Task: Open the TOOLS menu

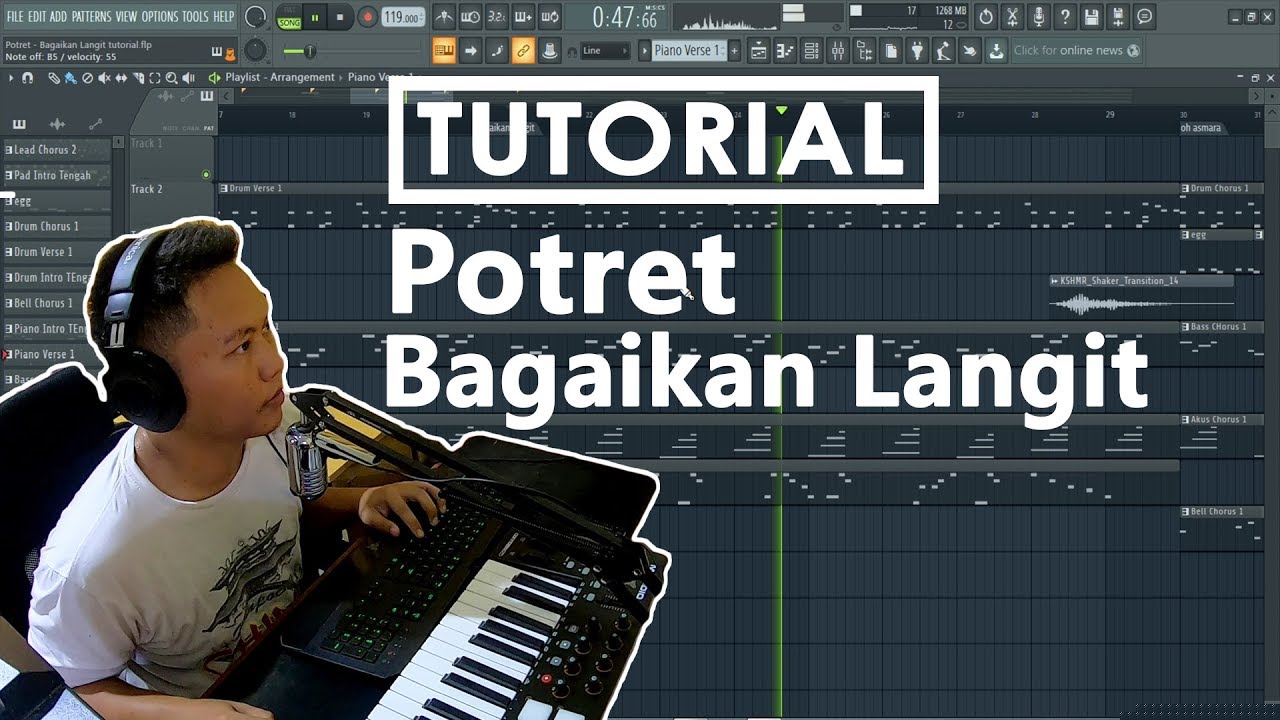Action: (195, 17)
